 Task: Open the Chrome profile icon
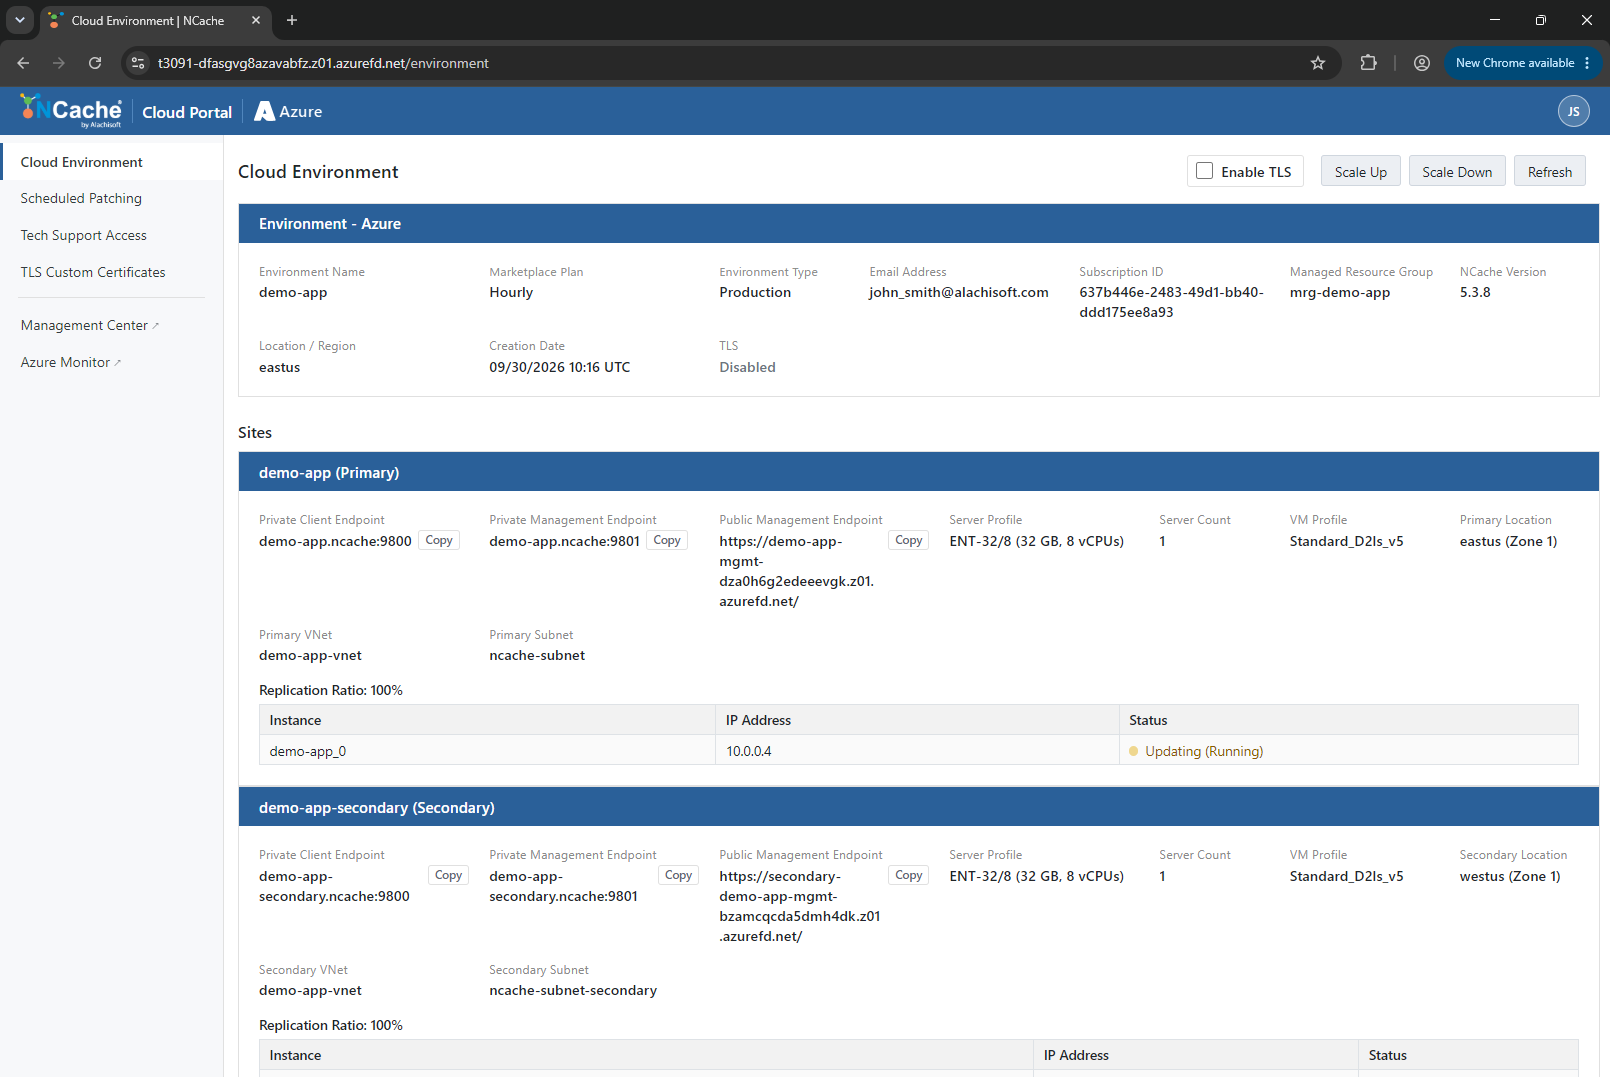pos(1421,63)
